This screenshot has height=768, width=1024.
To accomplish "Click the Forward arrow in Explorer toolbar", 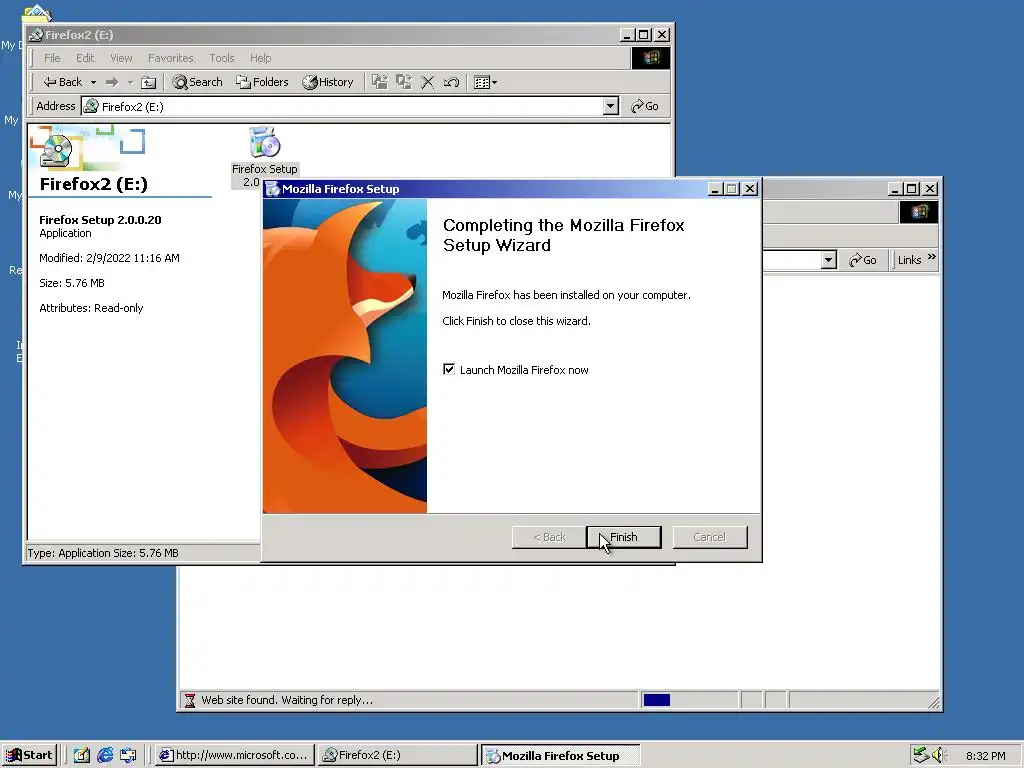I will pos(112,82).
